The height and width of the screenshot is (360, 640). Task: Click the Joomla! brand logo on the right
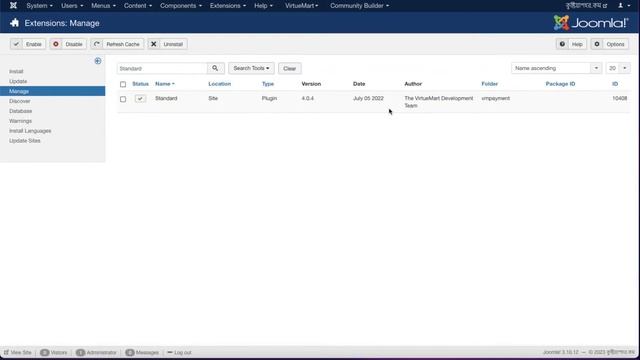tap(591, 23)
